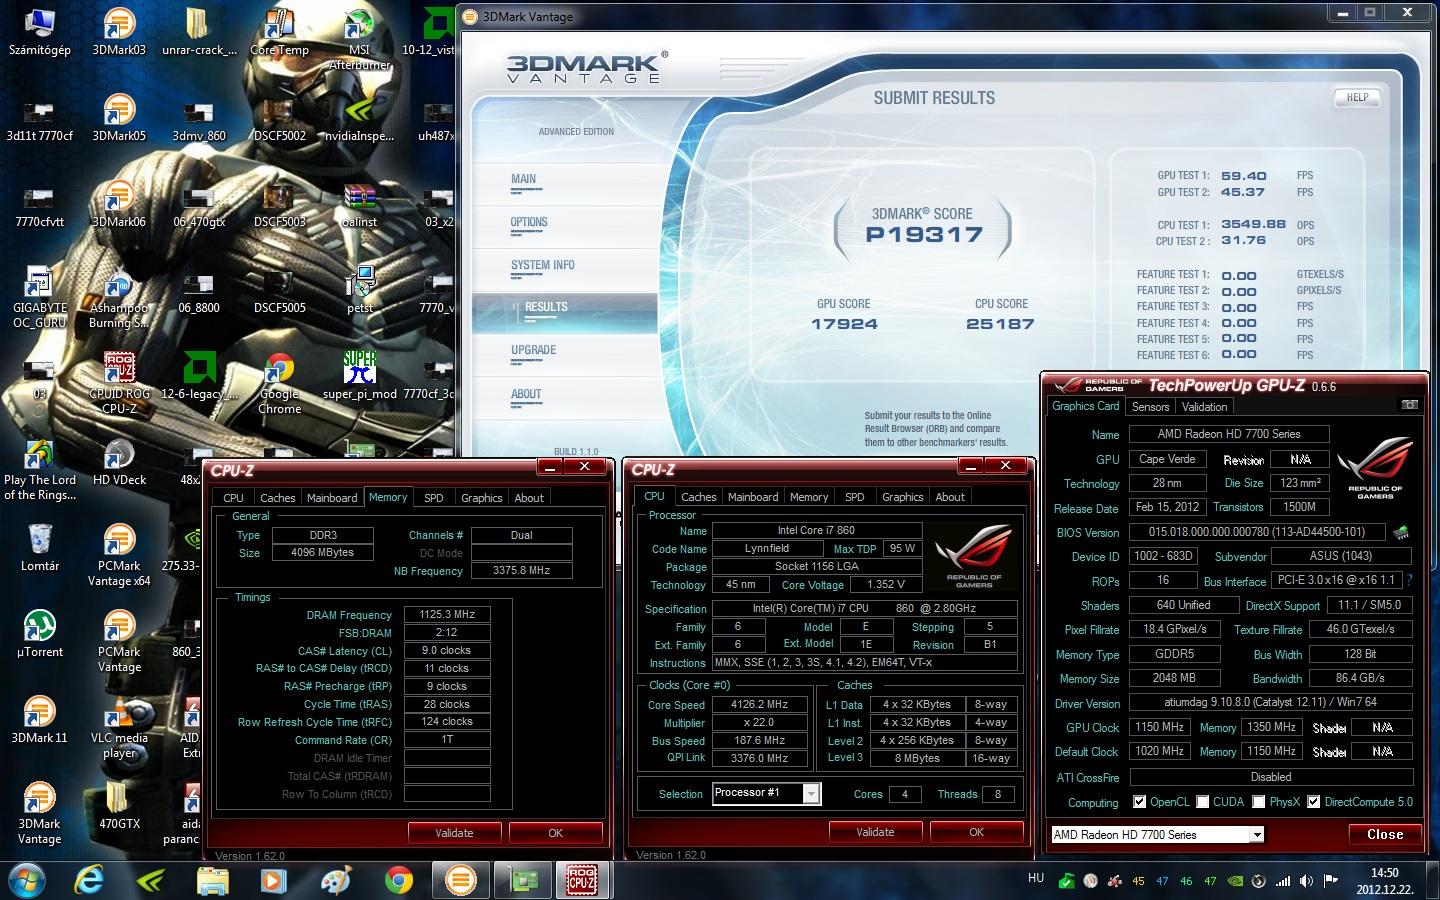This screenshot has width=1440, height=900.
Task: Click the 3DMark score P19317
Action: 924,235
